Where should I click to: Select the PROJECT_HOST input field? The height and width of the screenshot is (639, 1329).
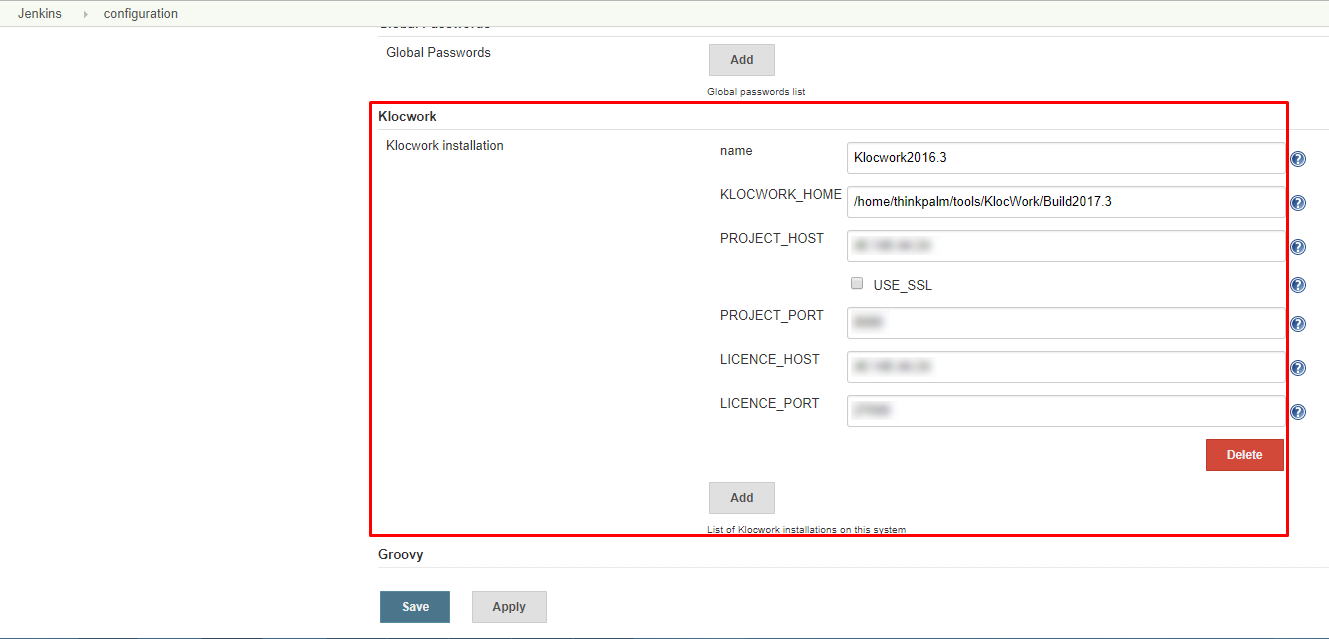coord(1066,246)
